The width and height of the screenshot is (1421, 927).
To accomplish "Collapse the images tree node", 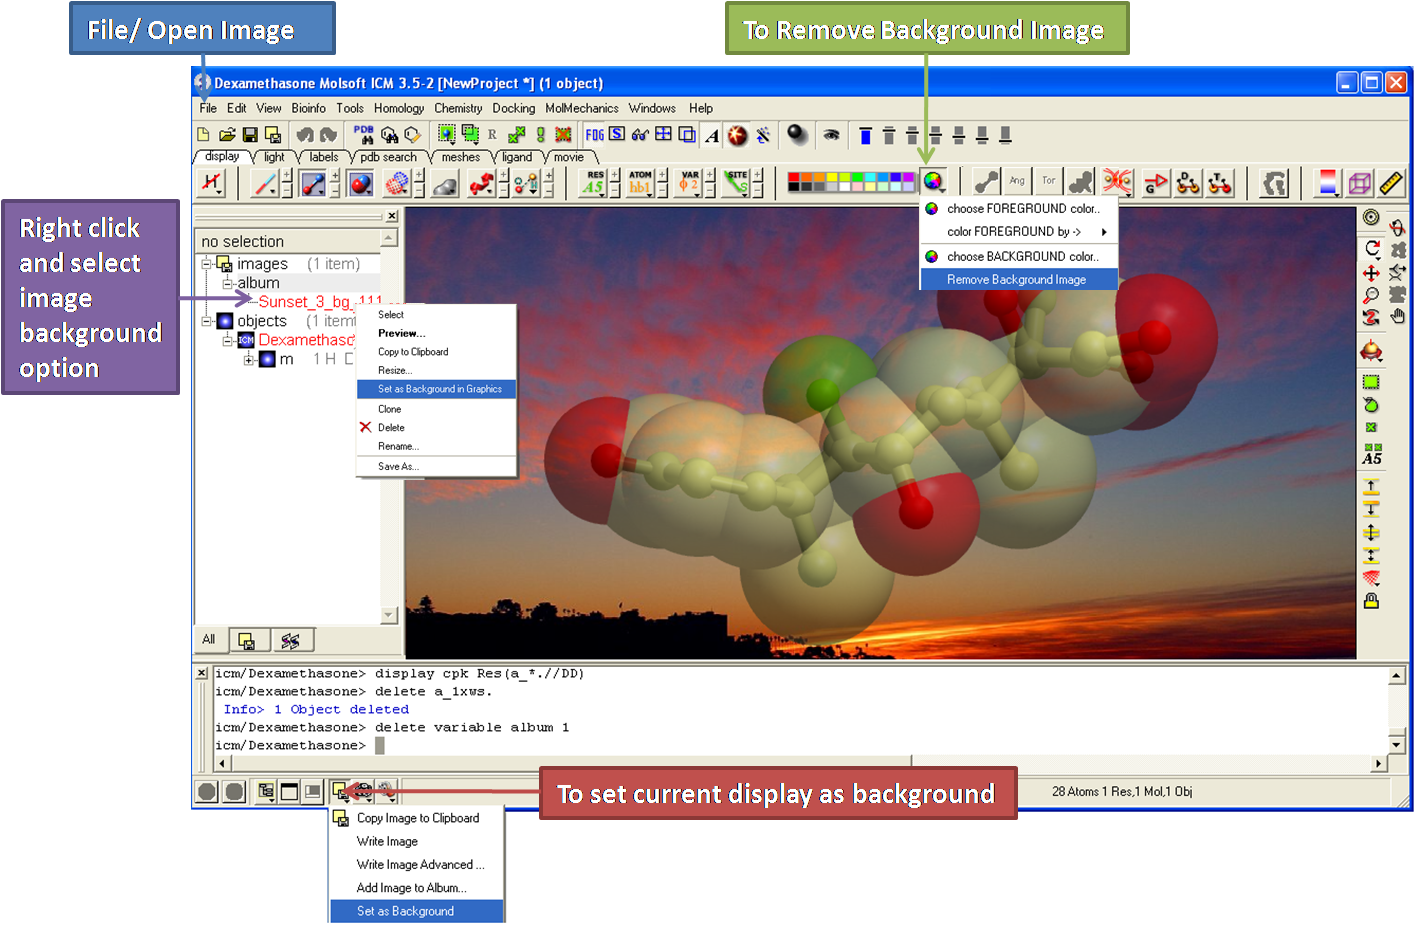I will (x=207, y=264).
